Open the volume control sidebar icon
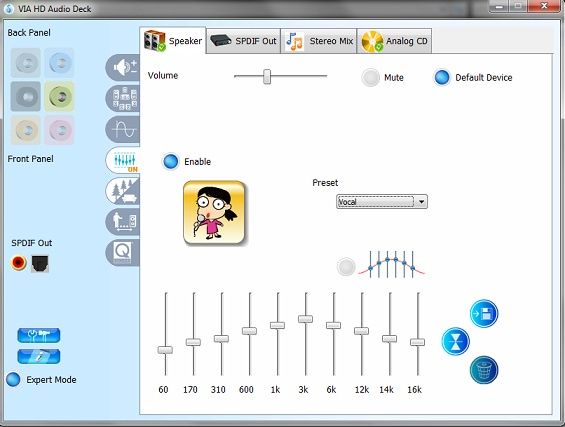Viewport: 565px width, 427px height. pos(123,67)
